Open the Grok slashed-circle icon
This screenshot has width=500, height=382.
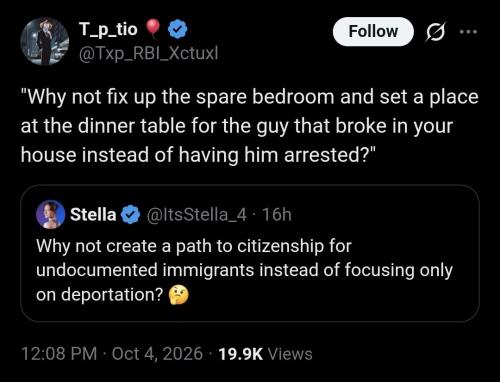[435, 32]
